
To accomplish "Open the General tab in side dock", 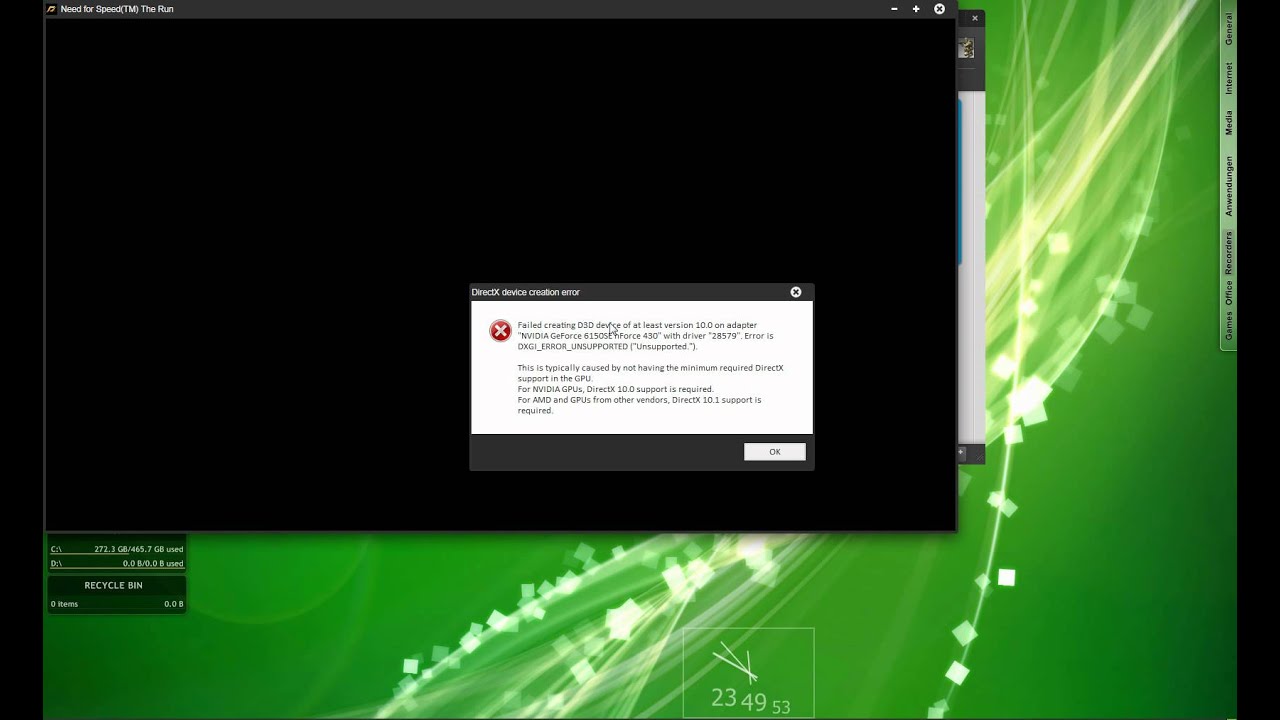I will 1229,29.
